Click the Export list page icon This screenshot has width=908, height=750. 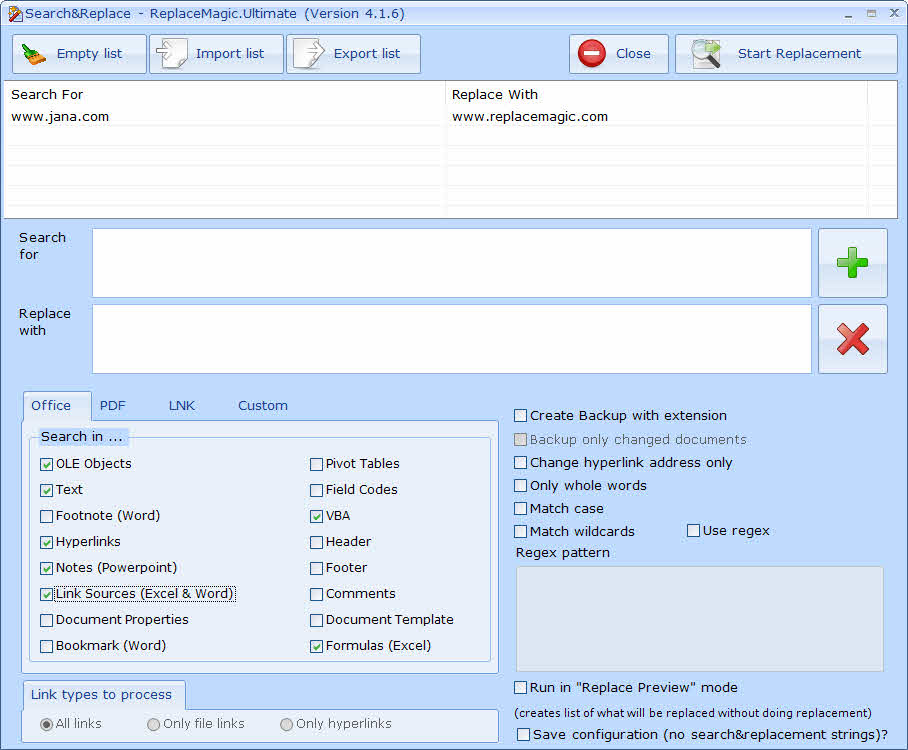[x=309, y=53]
